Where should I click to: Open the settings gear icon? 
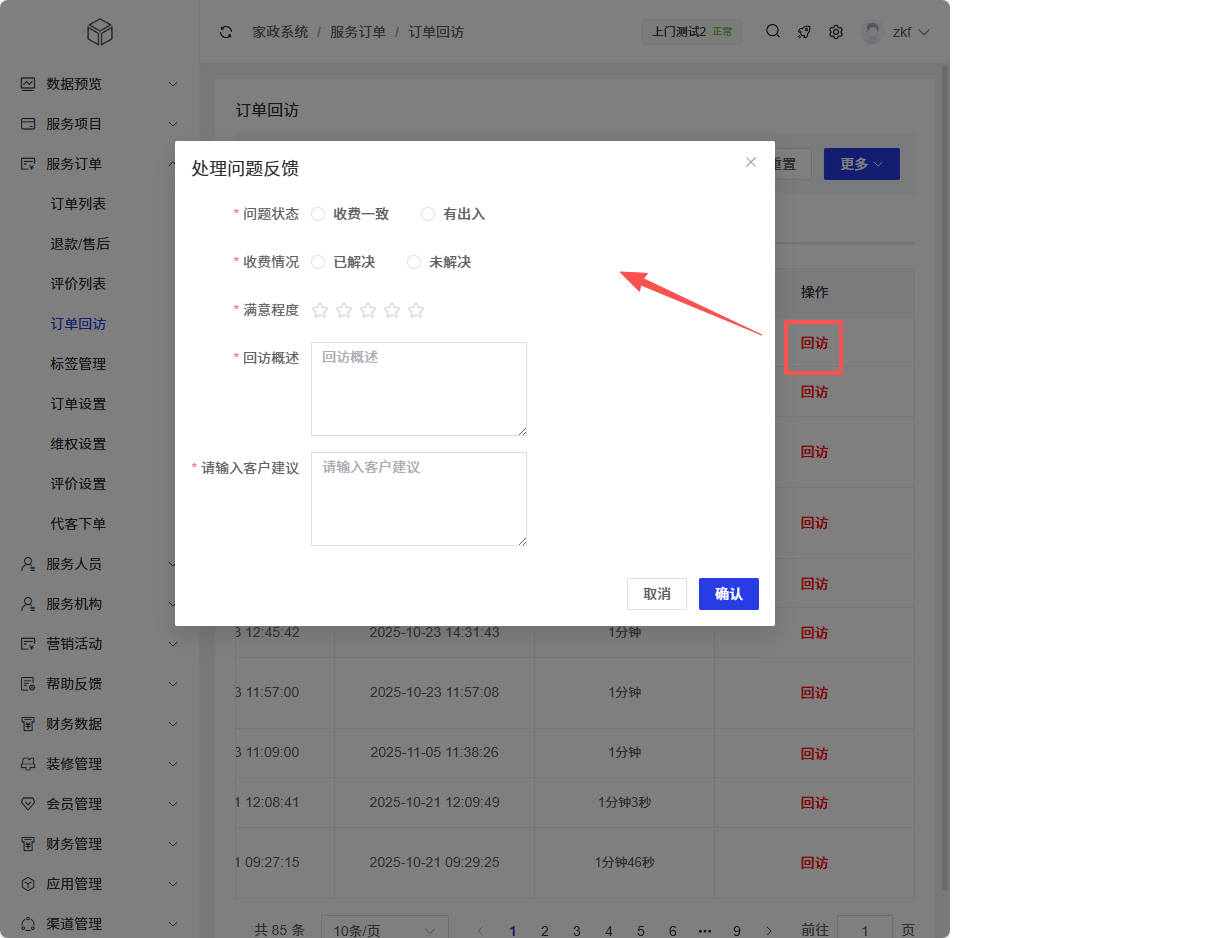pyautogui.click(x=836, y=32)
